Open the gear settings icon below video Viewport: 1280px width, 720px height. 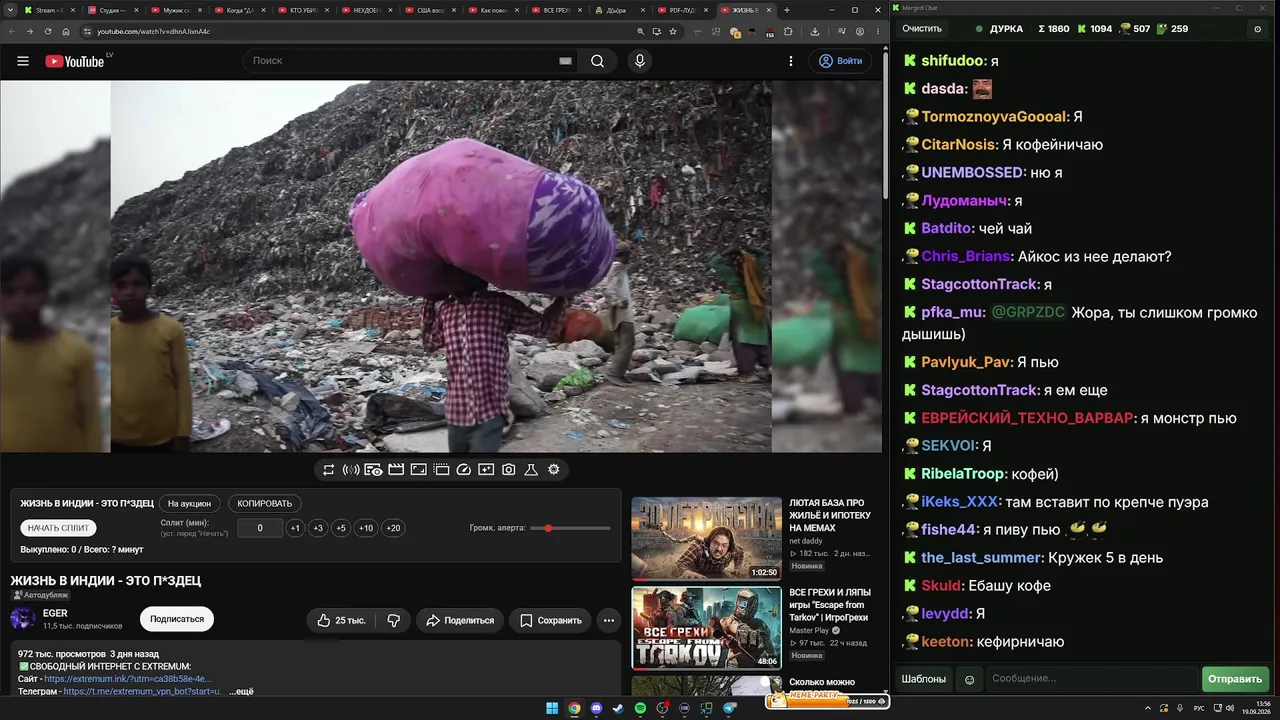point(554,470)
